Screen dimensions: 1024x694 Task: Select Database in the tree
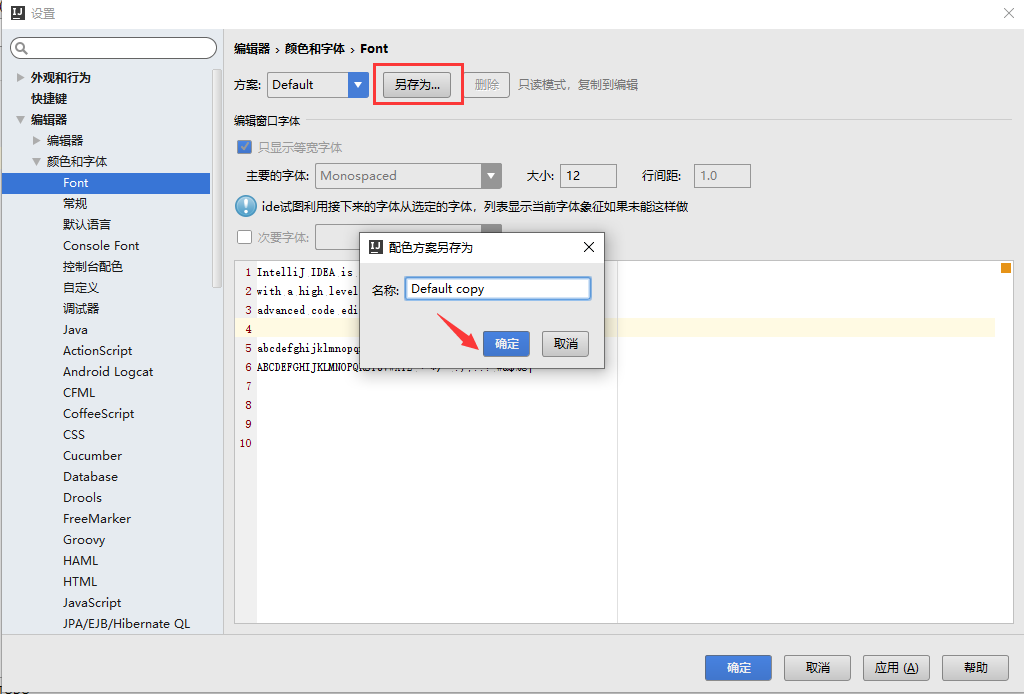tap(90, 477)
